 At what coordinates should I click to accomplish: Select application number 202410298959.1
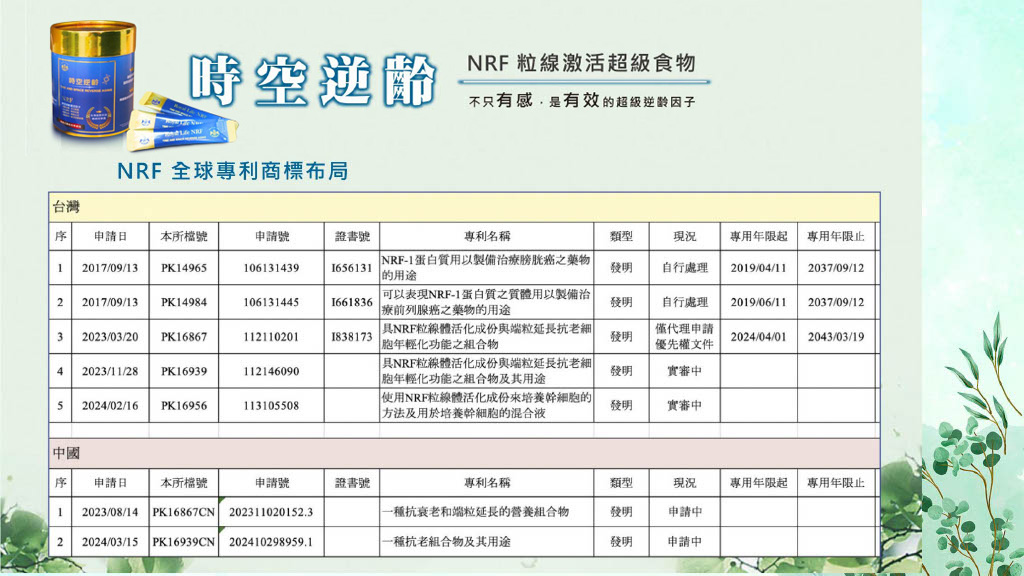click(x=271, y=542)
